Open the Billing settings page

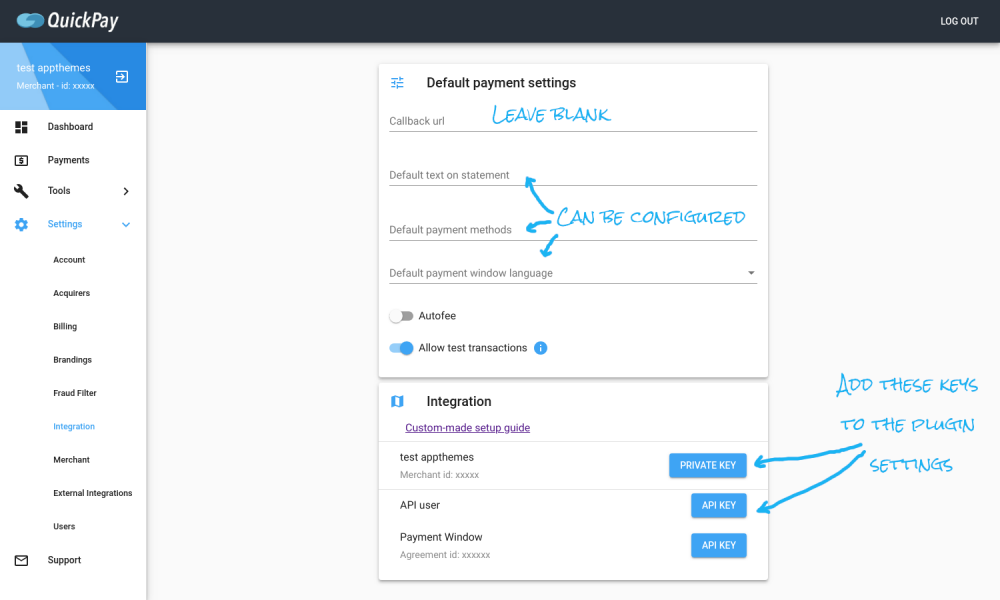65,326
